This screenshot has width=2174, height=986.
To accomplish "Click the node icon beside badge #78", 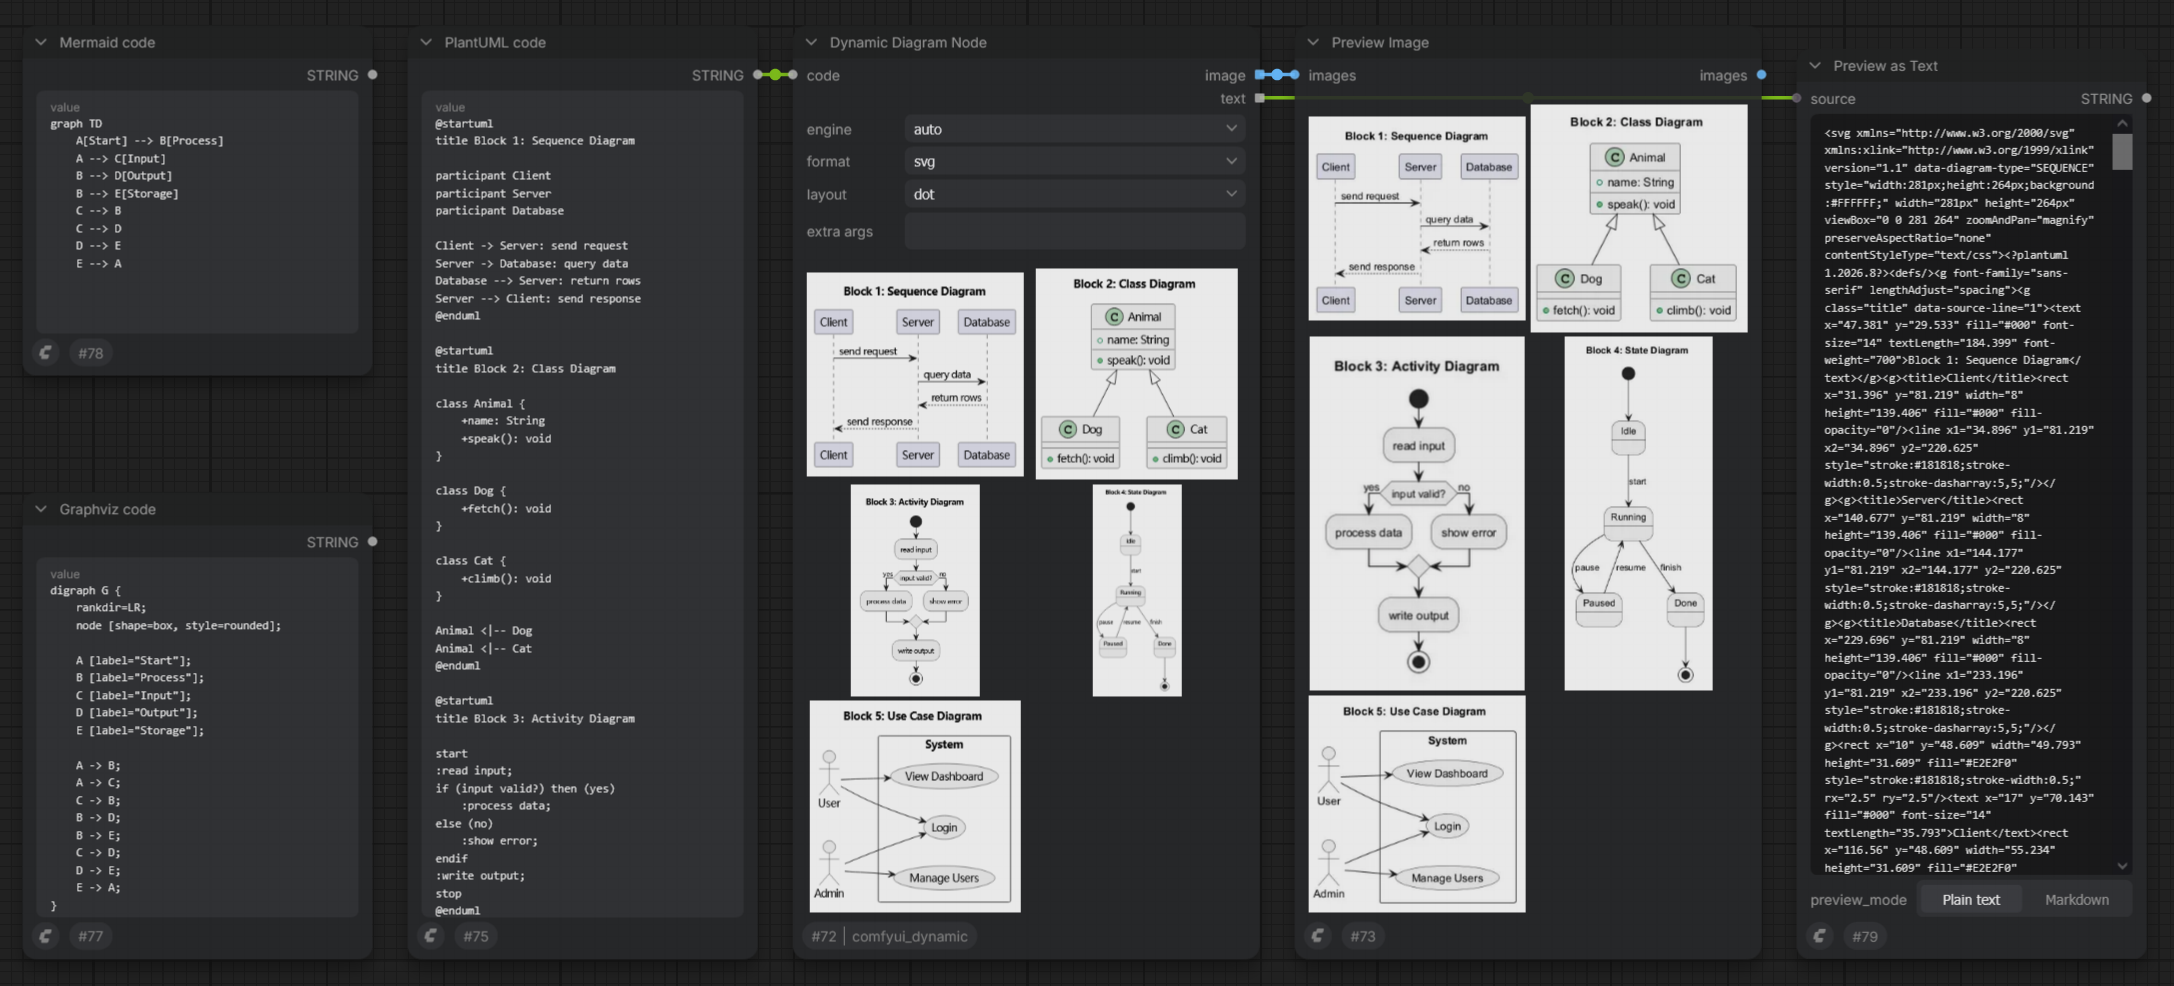I will [x=46, y=353].
